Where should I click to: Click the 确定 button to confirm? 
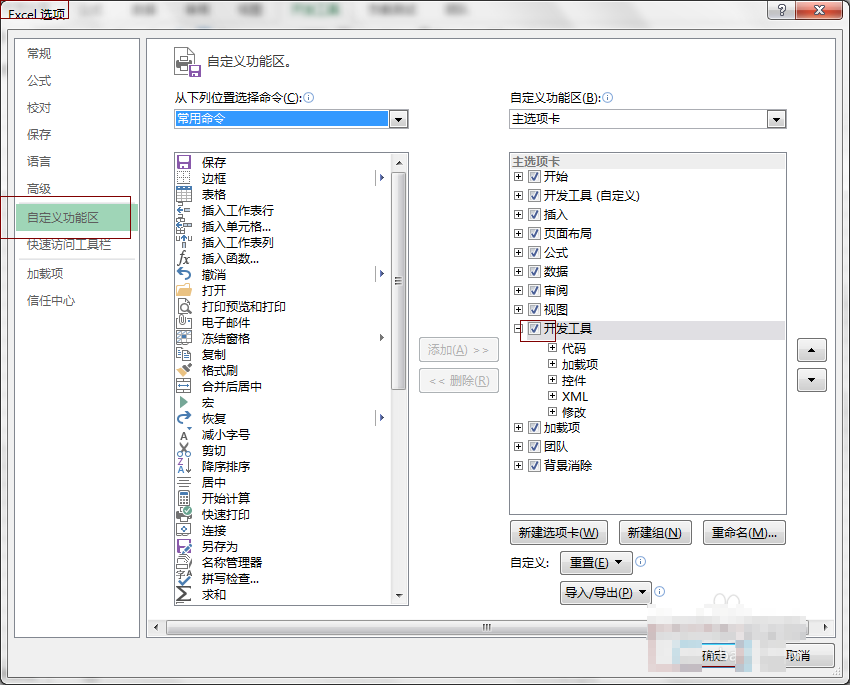718,656
